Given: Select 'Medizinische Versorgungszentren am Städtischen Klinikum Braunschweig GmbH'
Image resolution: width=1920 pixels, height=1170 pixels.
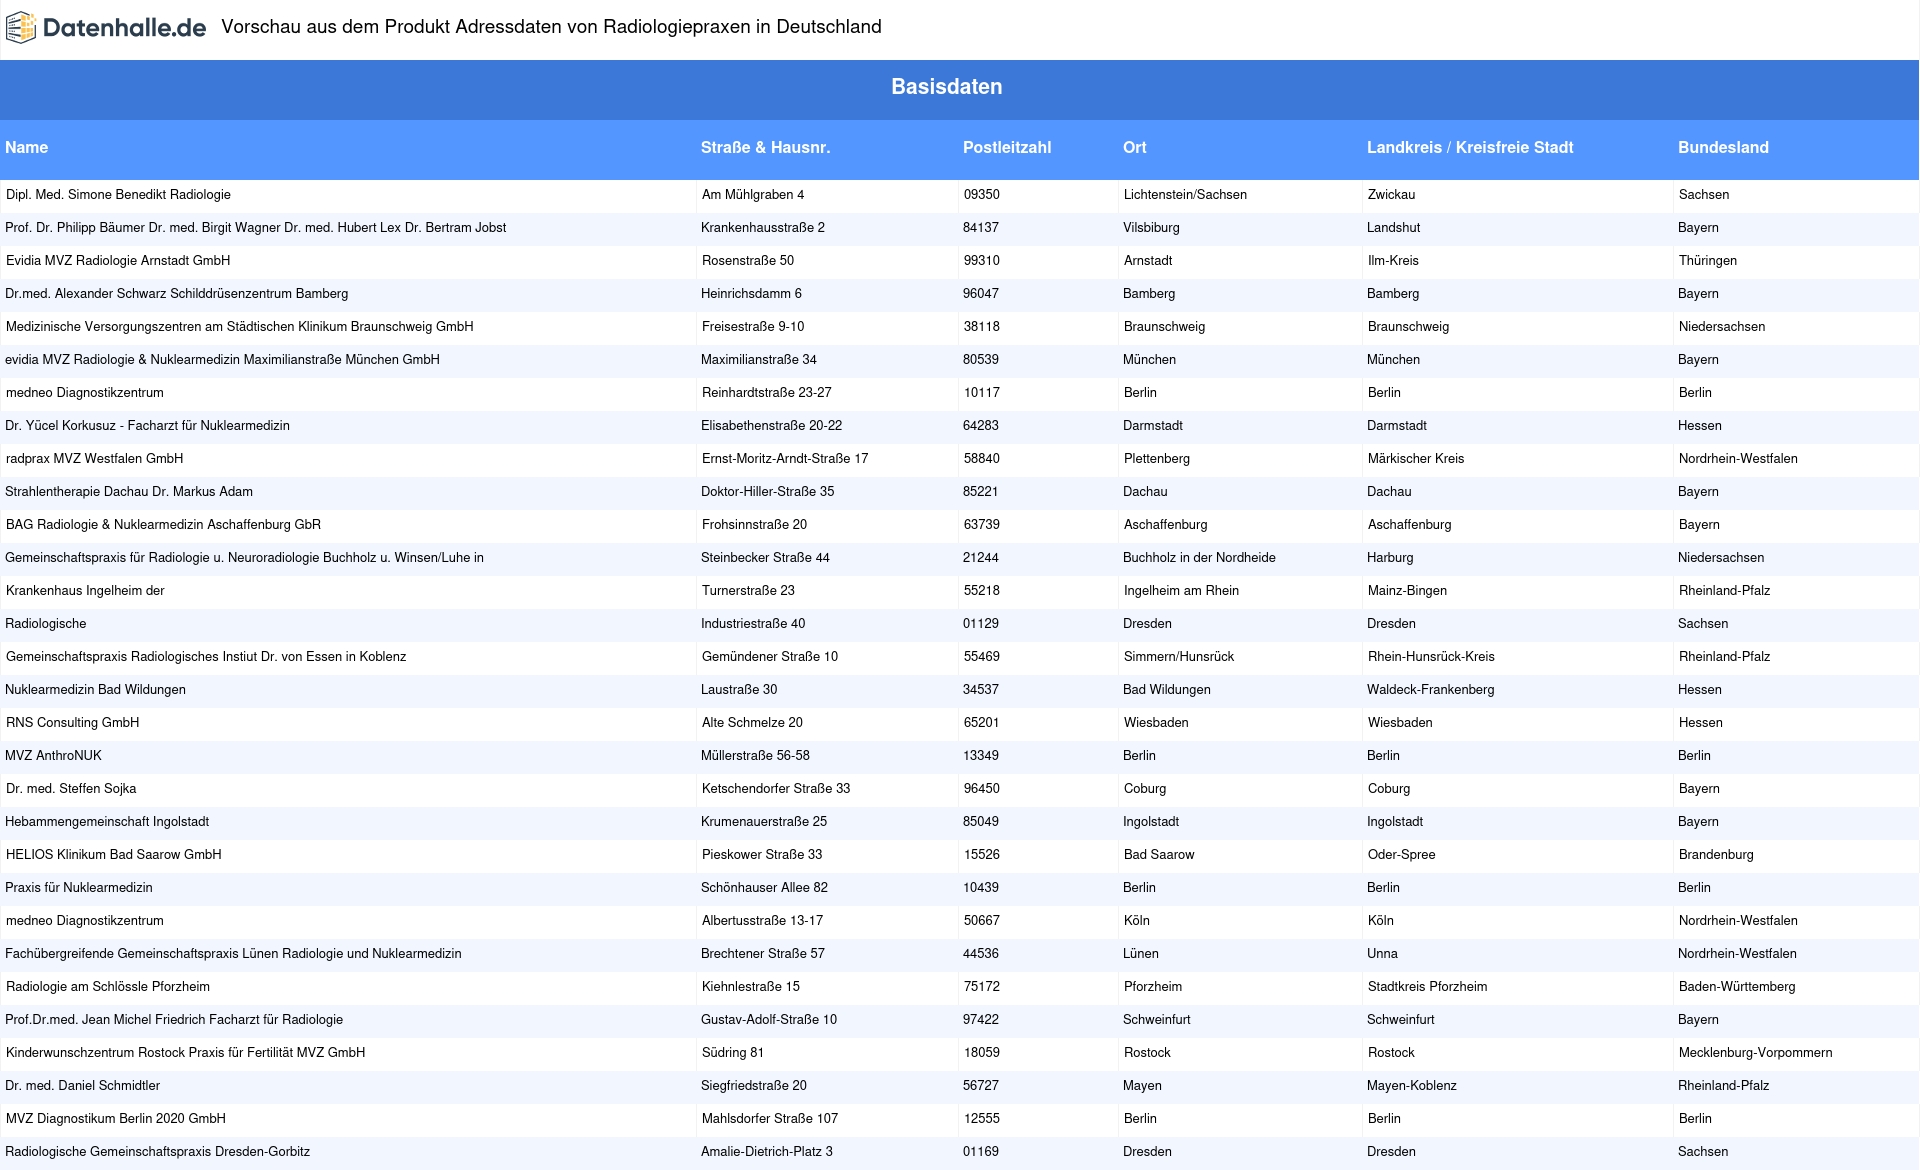Looking at the screenshot, I should pyautogui.click(x=240, y=327).
